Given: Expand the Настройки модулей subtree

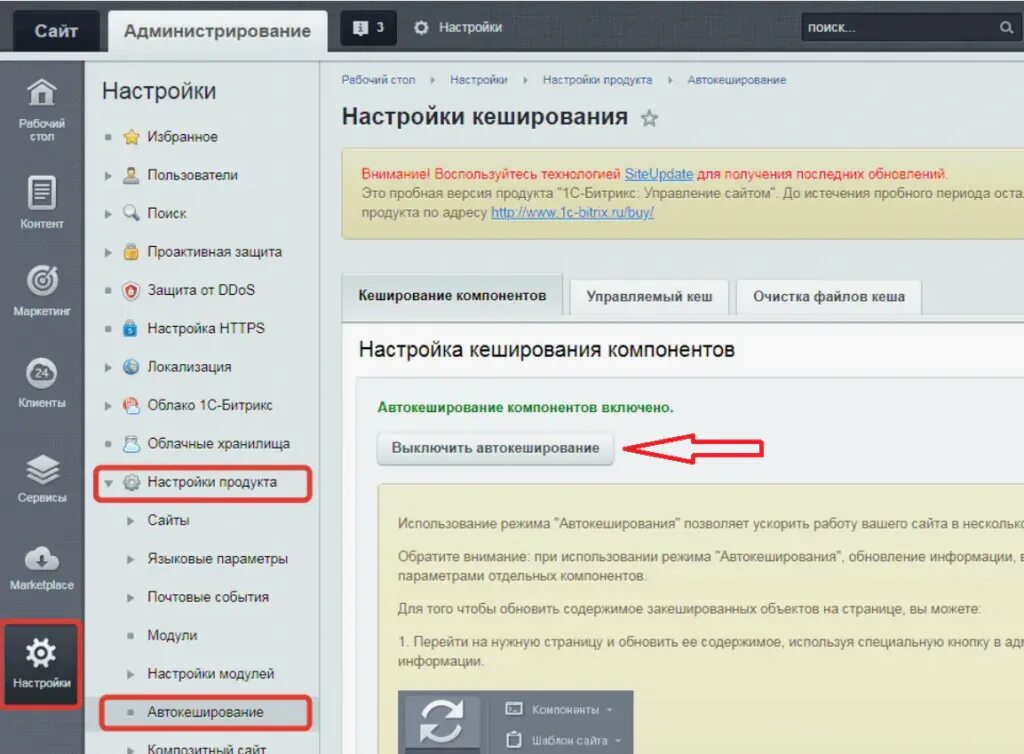Looking at the screenshot, I should (131, 674).
